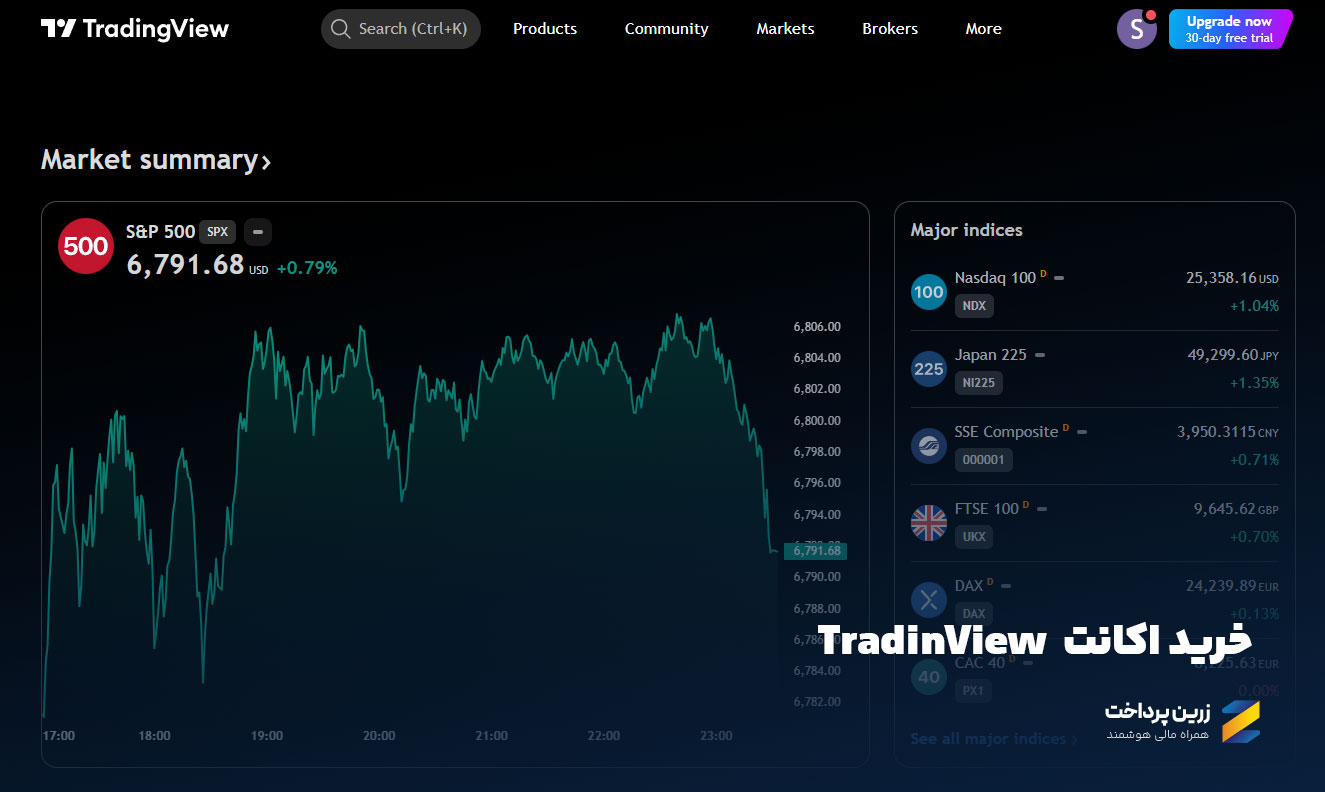The width and height of the screenshot is (1325, 792).
Task: Click the S&P 500 red logo icon
Action: click(85, 246)
